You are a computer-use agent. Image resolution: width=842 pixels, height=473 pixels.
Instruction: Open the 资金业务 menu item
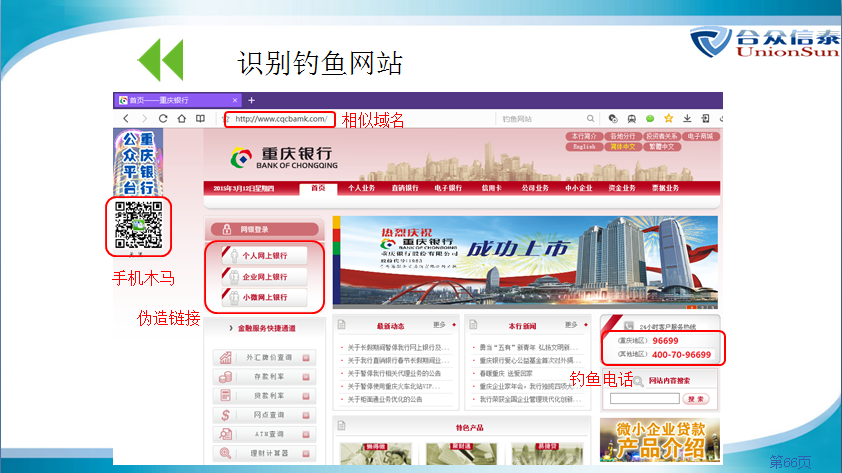pos(622,188)
